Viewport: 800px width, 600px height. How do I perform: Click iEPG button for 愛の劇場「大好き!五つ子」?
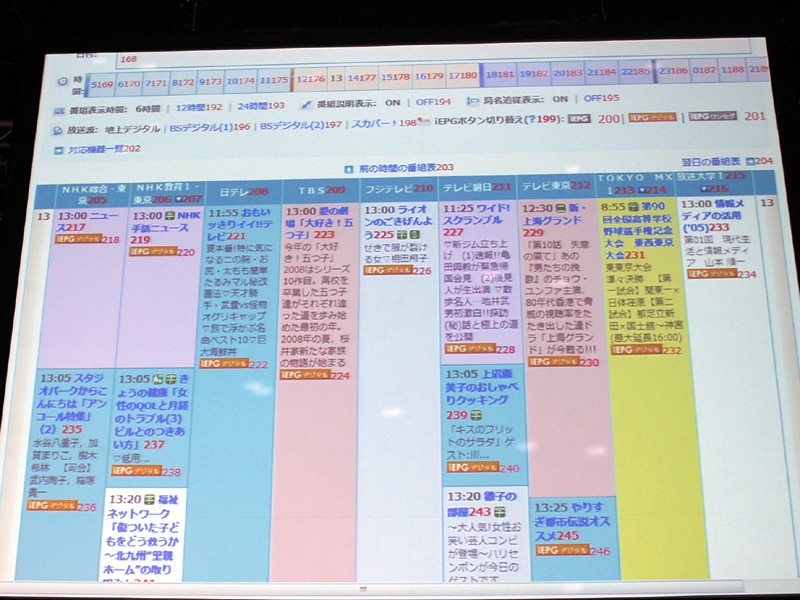pos(305,375)
